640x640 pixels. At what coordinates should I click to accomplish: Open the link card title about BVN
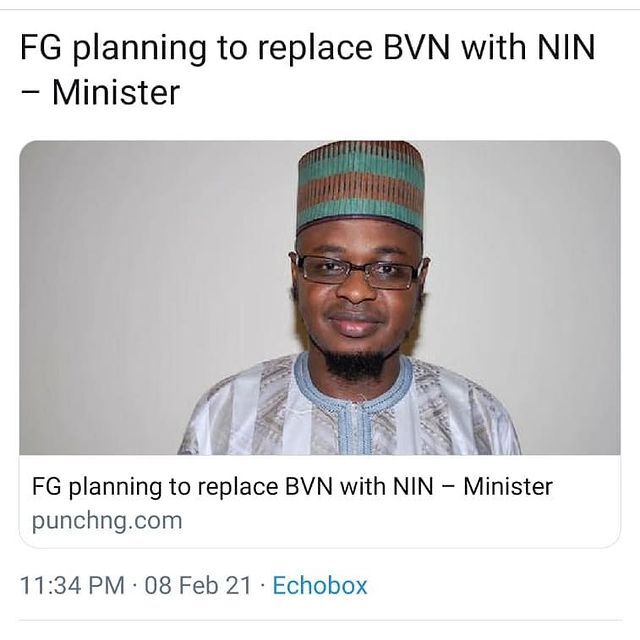pos(292,487)
